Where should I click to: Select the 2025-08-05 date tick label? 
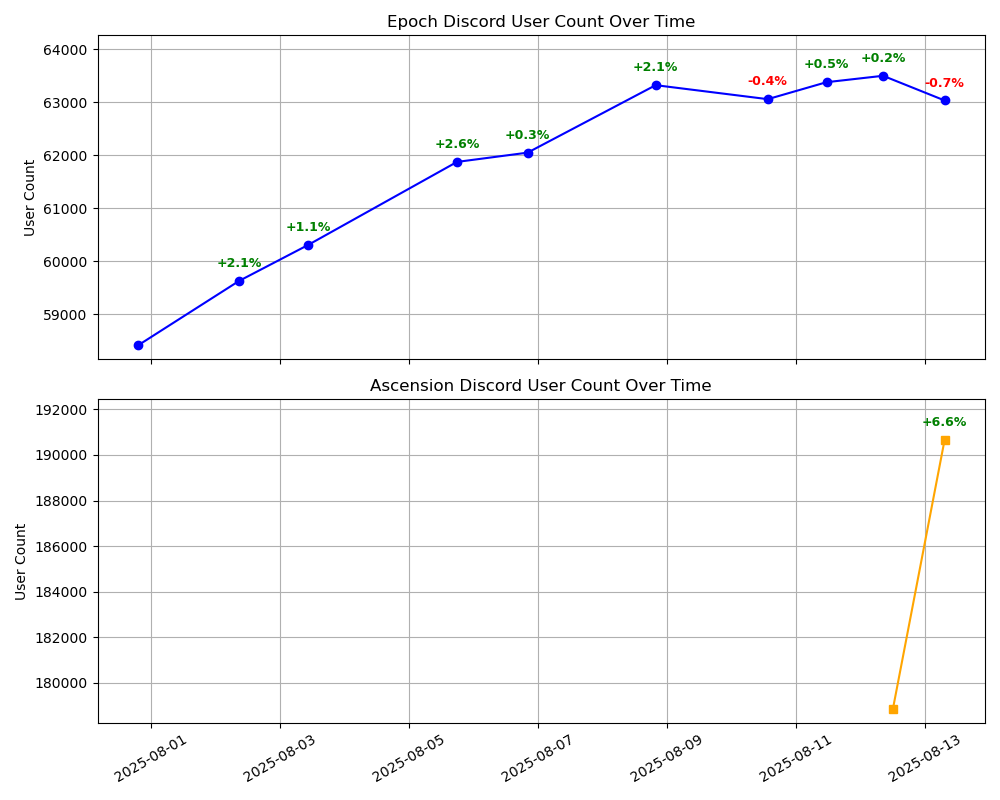(x=409, y=758)
